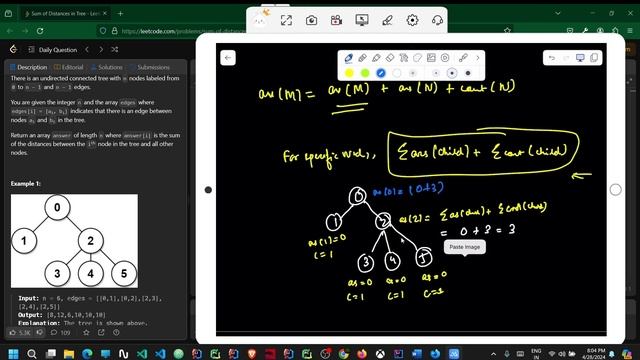The image size is (640, 360).
Task: Click the link connector tool icon
Action: pyautogui.click(x=463, y=58)
